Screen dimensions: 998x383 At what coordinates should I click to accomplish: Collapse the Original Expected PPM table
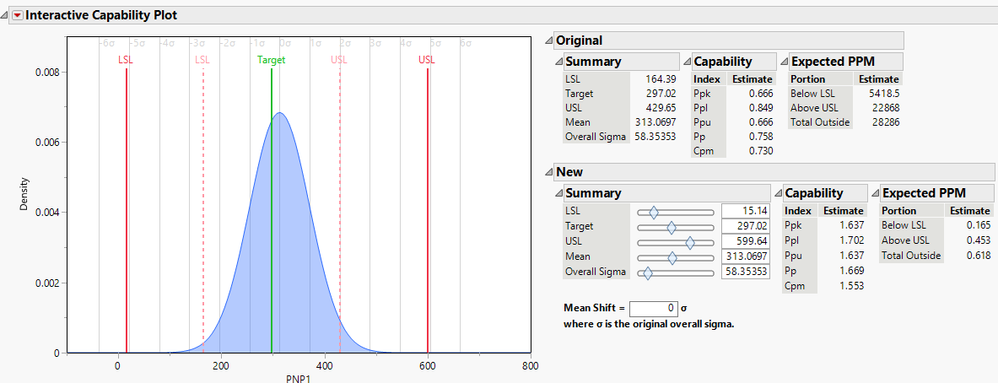[x=785, y=62]
